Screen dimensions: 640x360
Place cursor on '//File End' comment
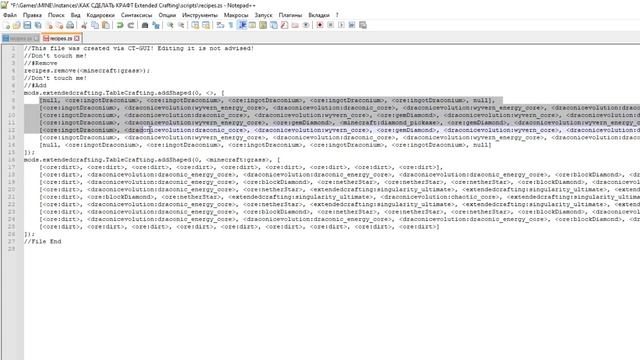click(42, 242)
